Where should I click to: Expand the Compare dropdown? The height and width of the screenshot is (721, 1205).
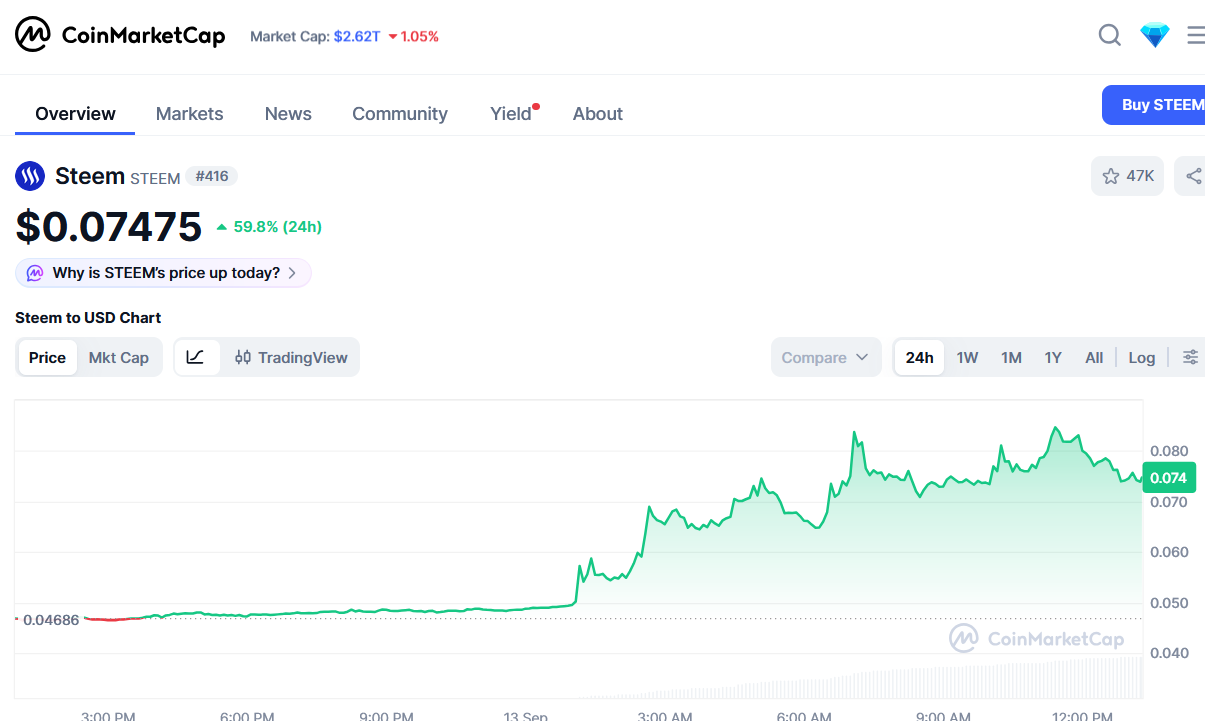(826, 357)
